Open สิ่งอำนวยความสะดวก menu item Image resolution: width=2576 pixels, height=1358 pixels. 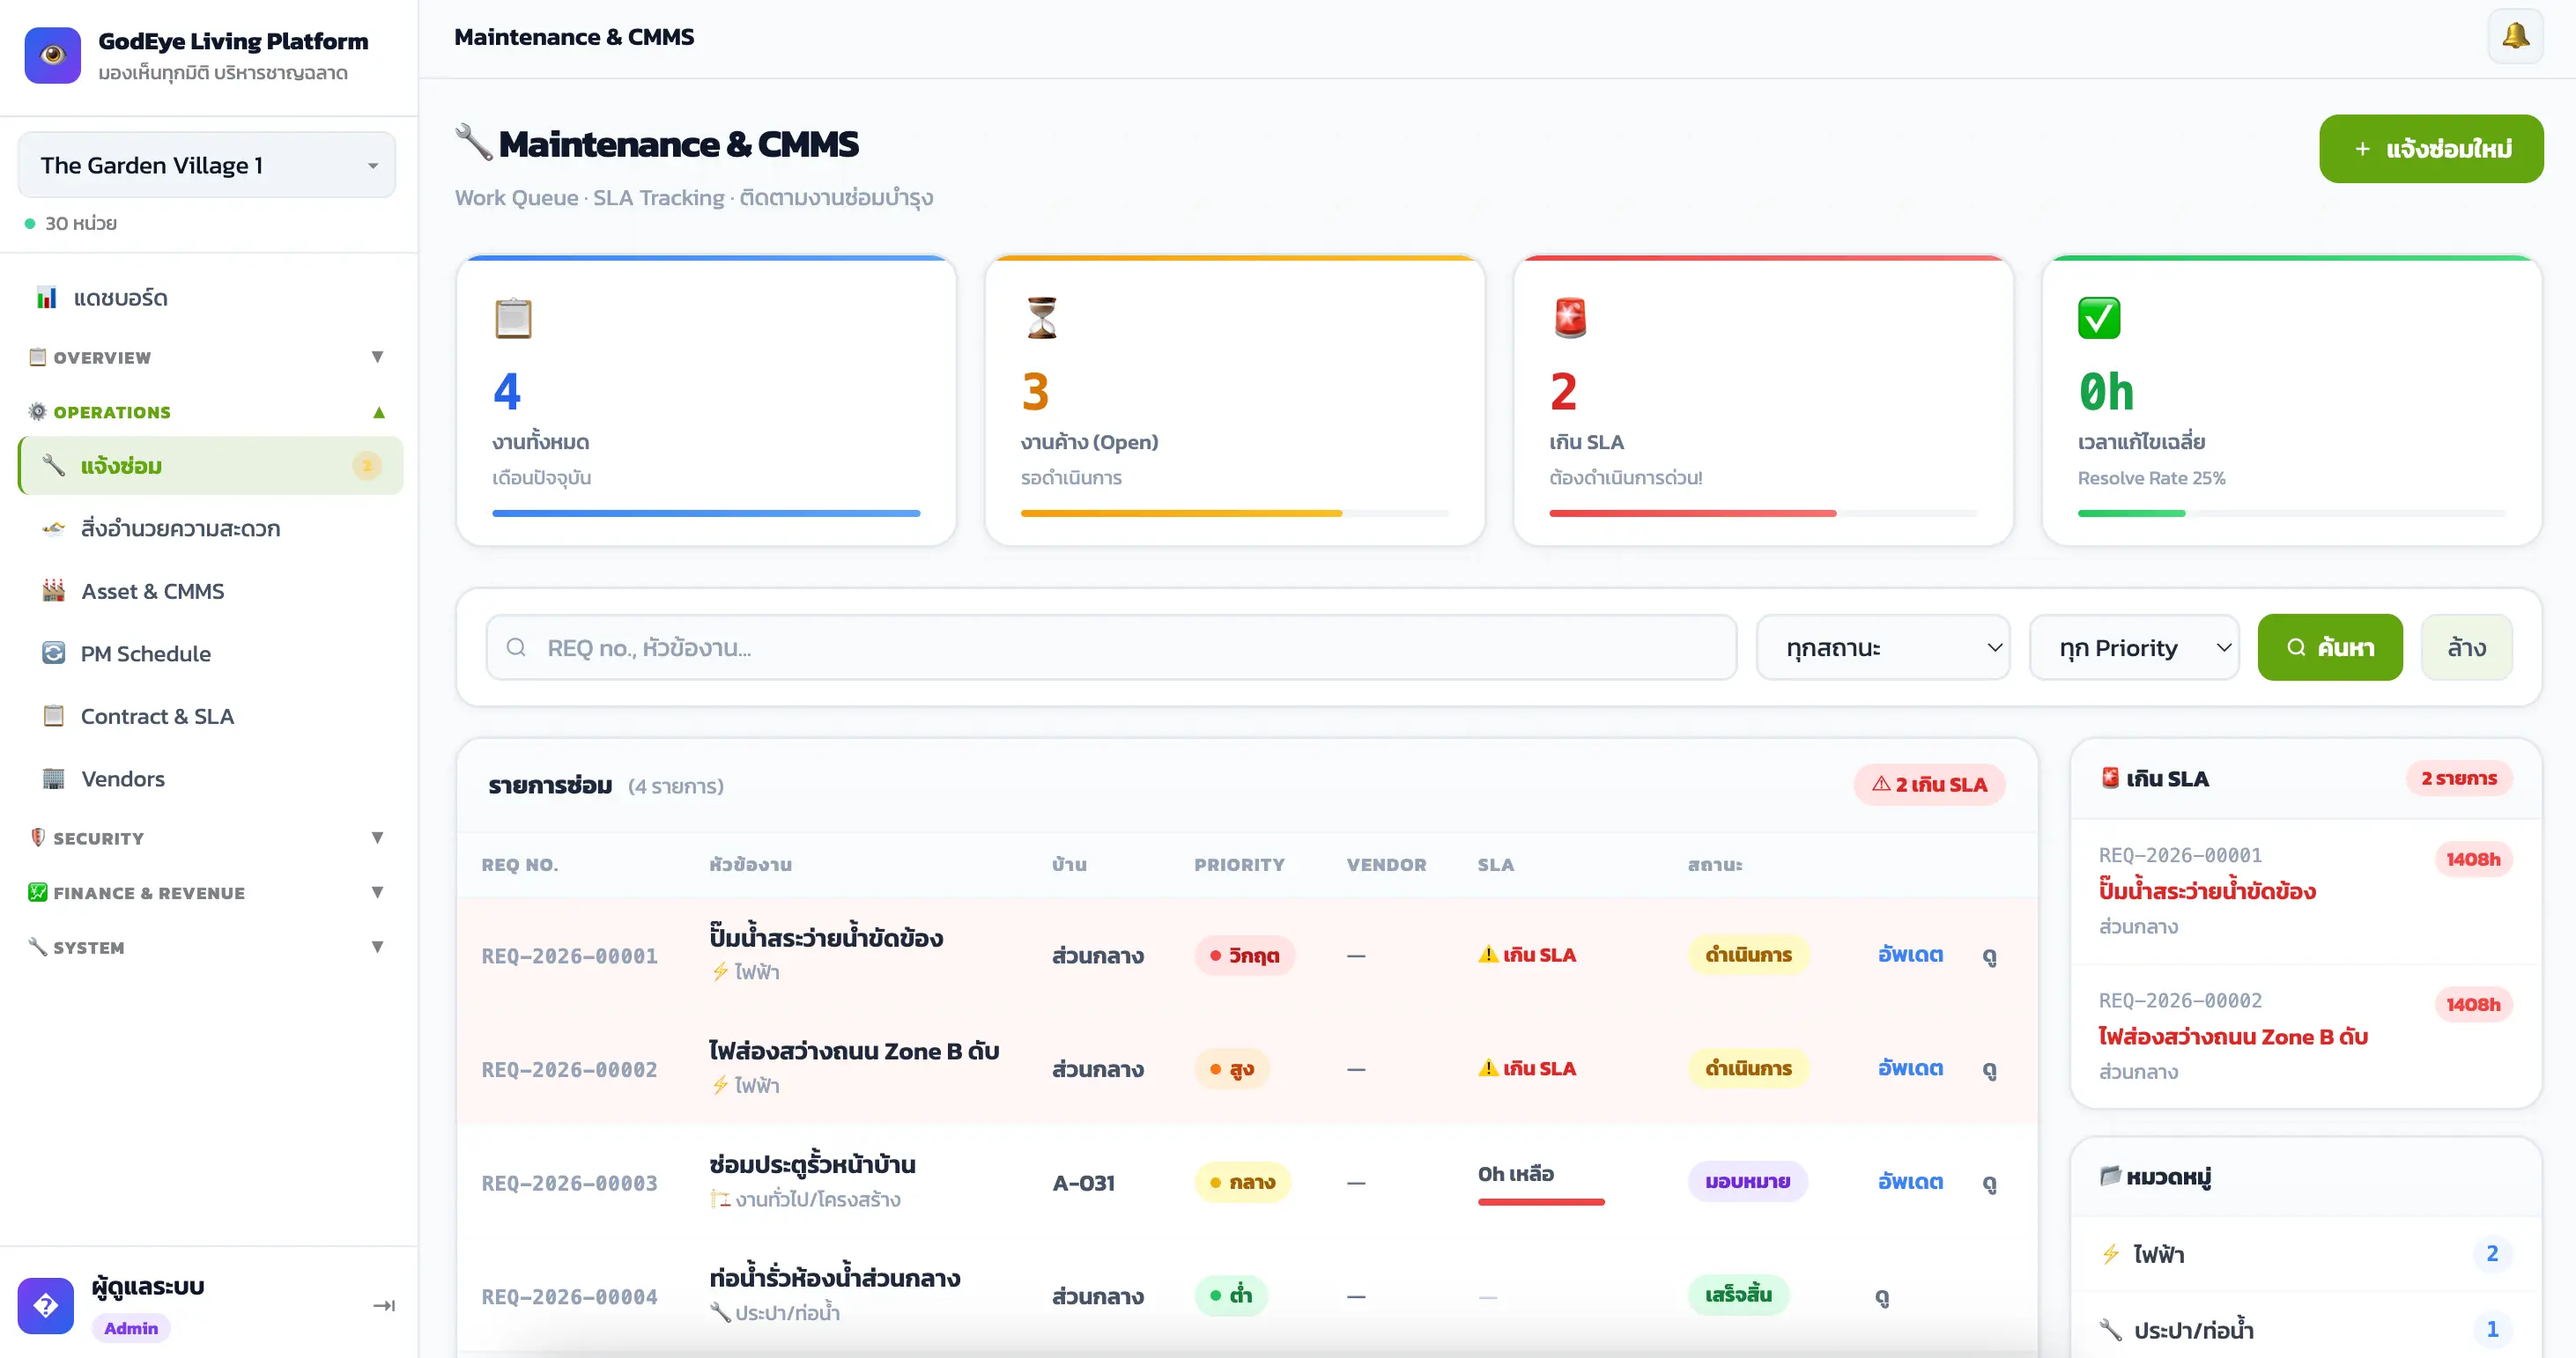210,528
